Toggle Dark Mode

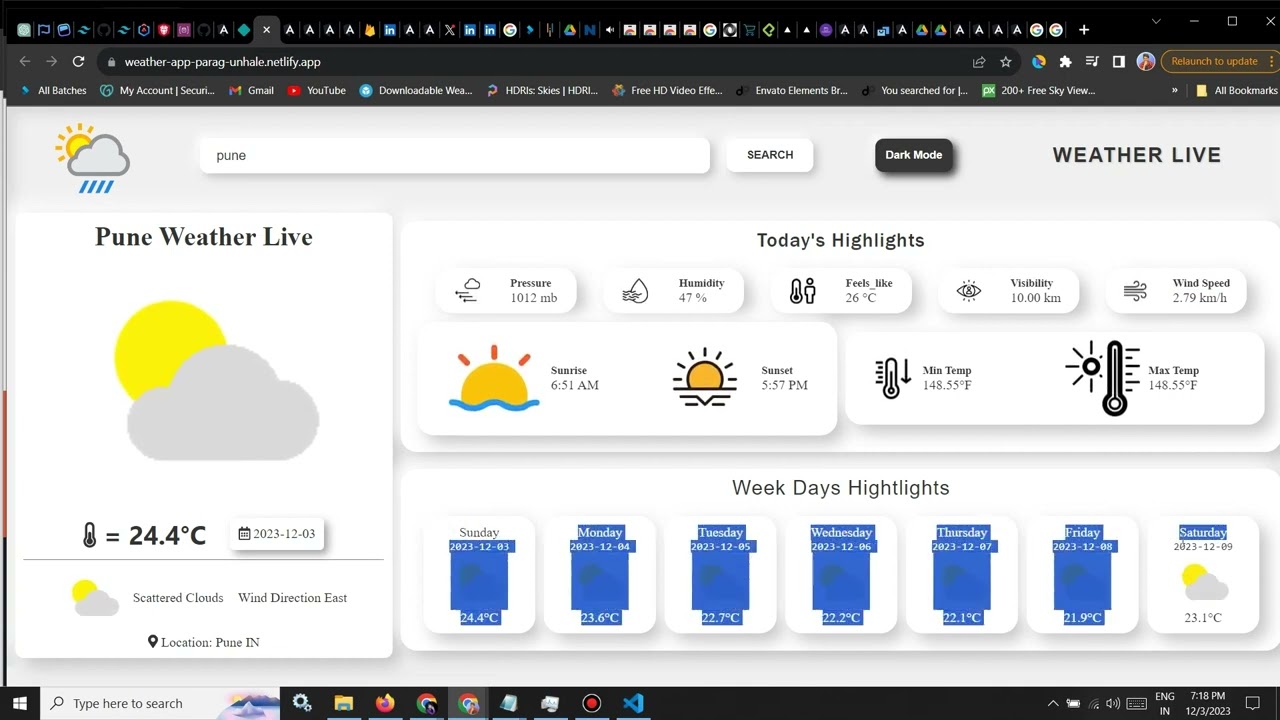(914, 155)
